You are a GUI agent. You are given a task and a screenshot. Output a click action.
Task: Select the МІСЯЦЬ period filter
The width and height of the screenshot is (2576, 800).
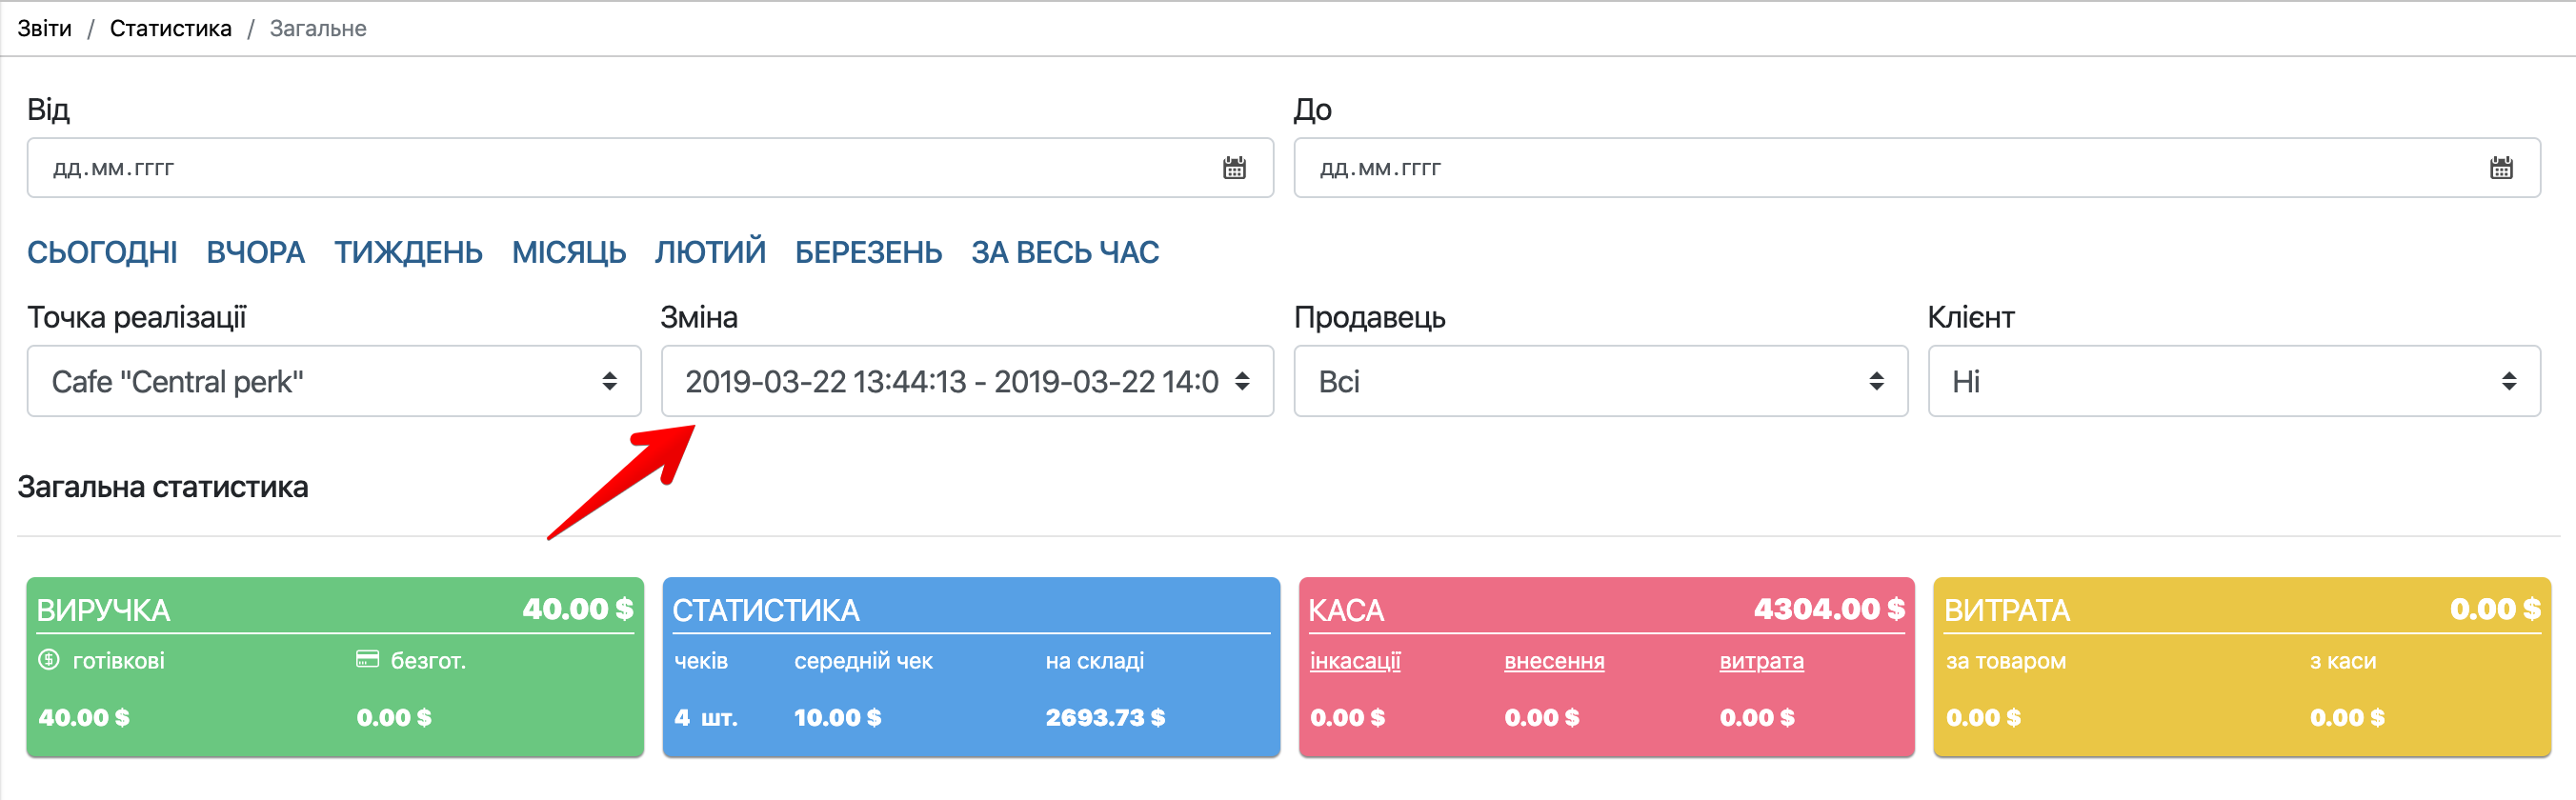click(568, 252)
